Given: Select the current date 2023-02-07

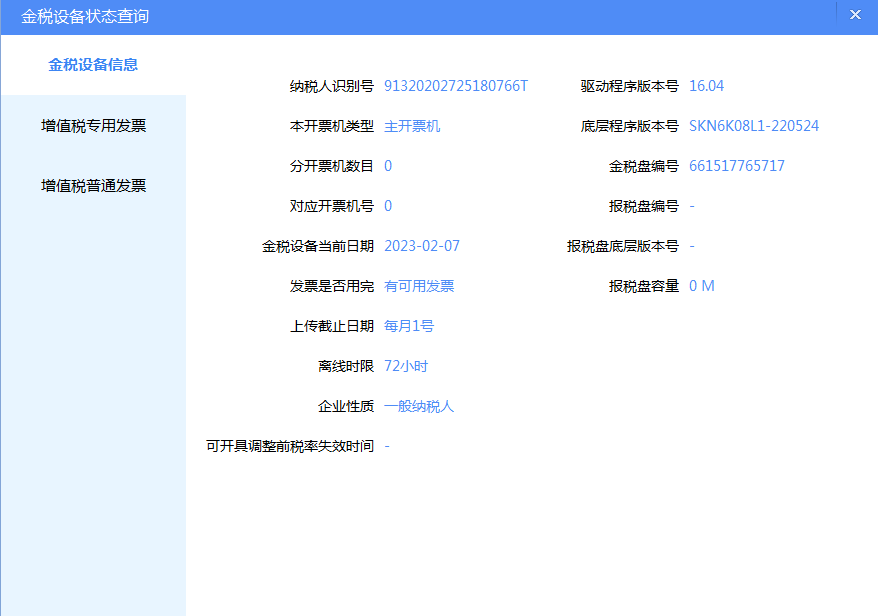Looking at the screenshot, I should (422, 246).
